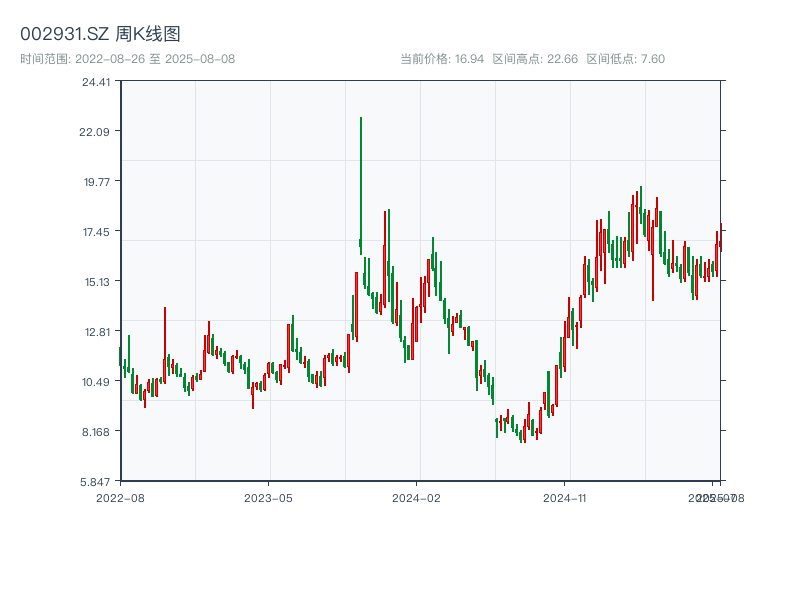Viewport: 800px width, 600px height.
Task: Click the tallest green candlestick peaking near 22.66
Action: coord(361,186)
